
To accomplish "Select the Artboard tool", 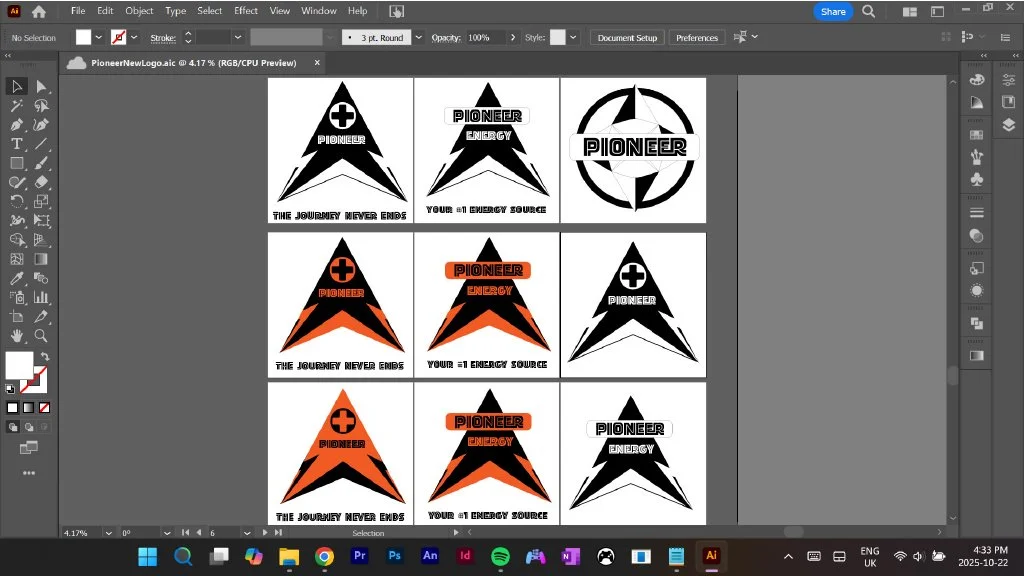I will coord(16,317).
